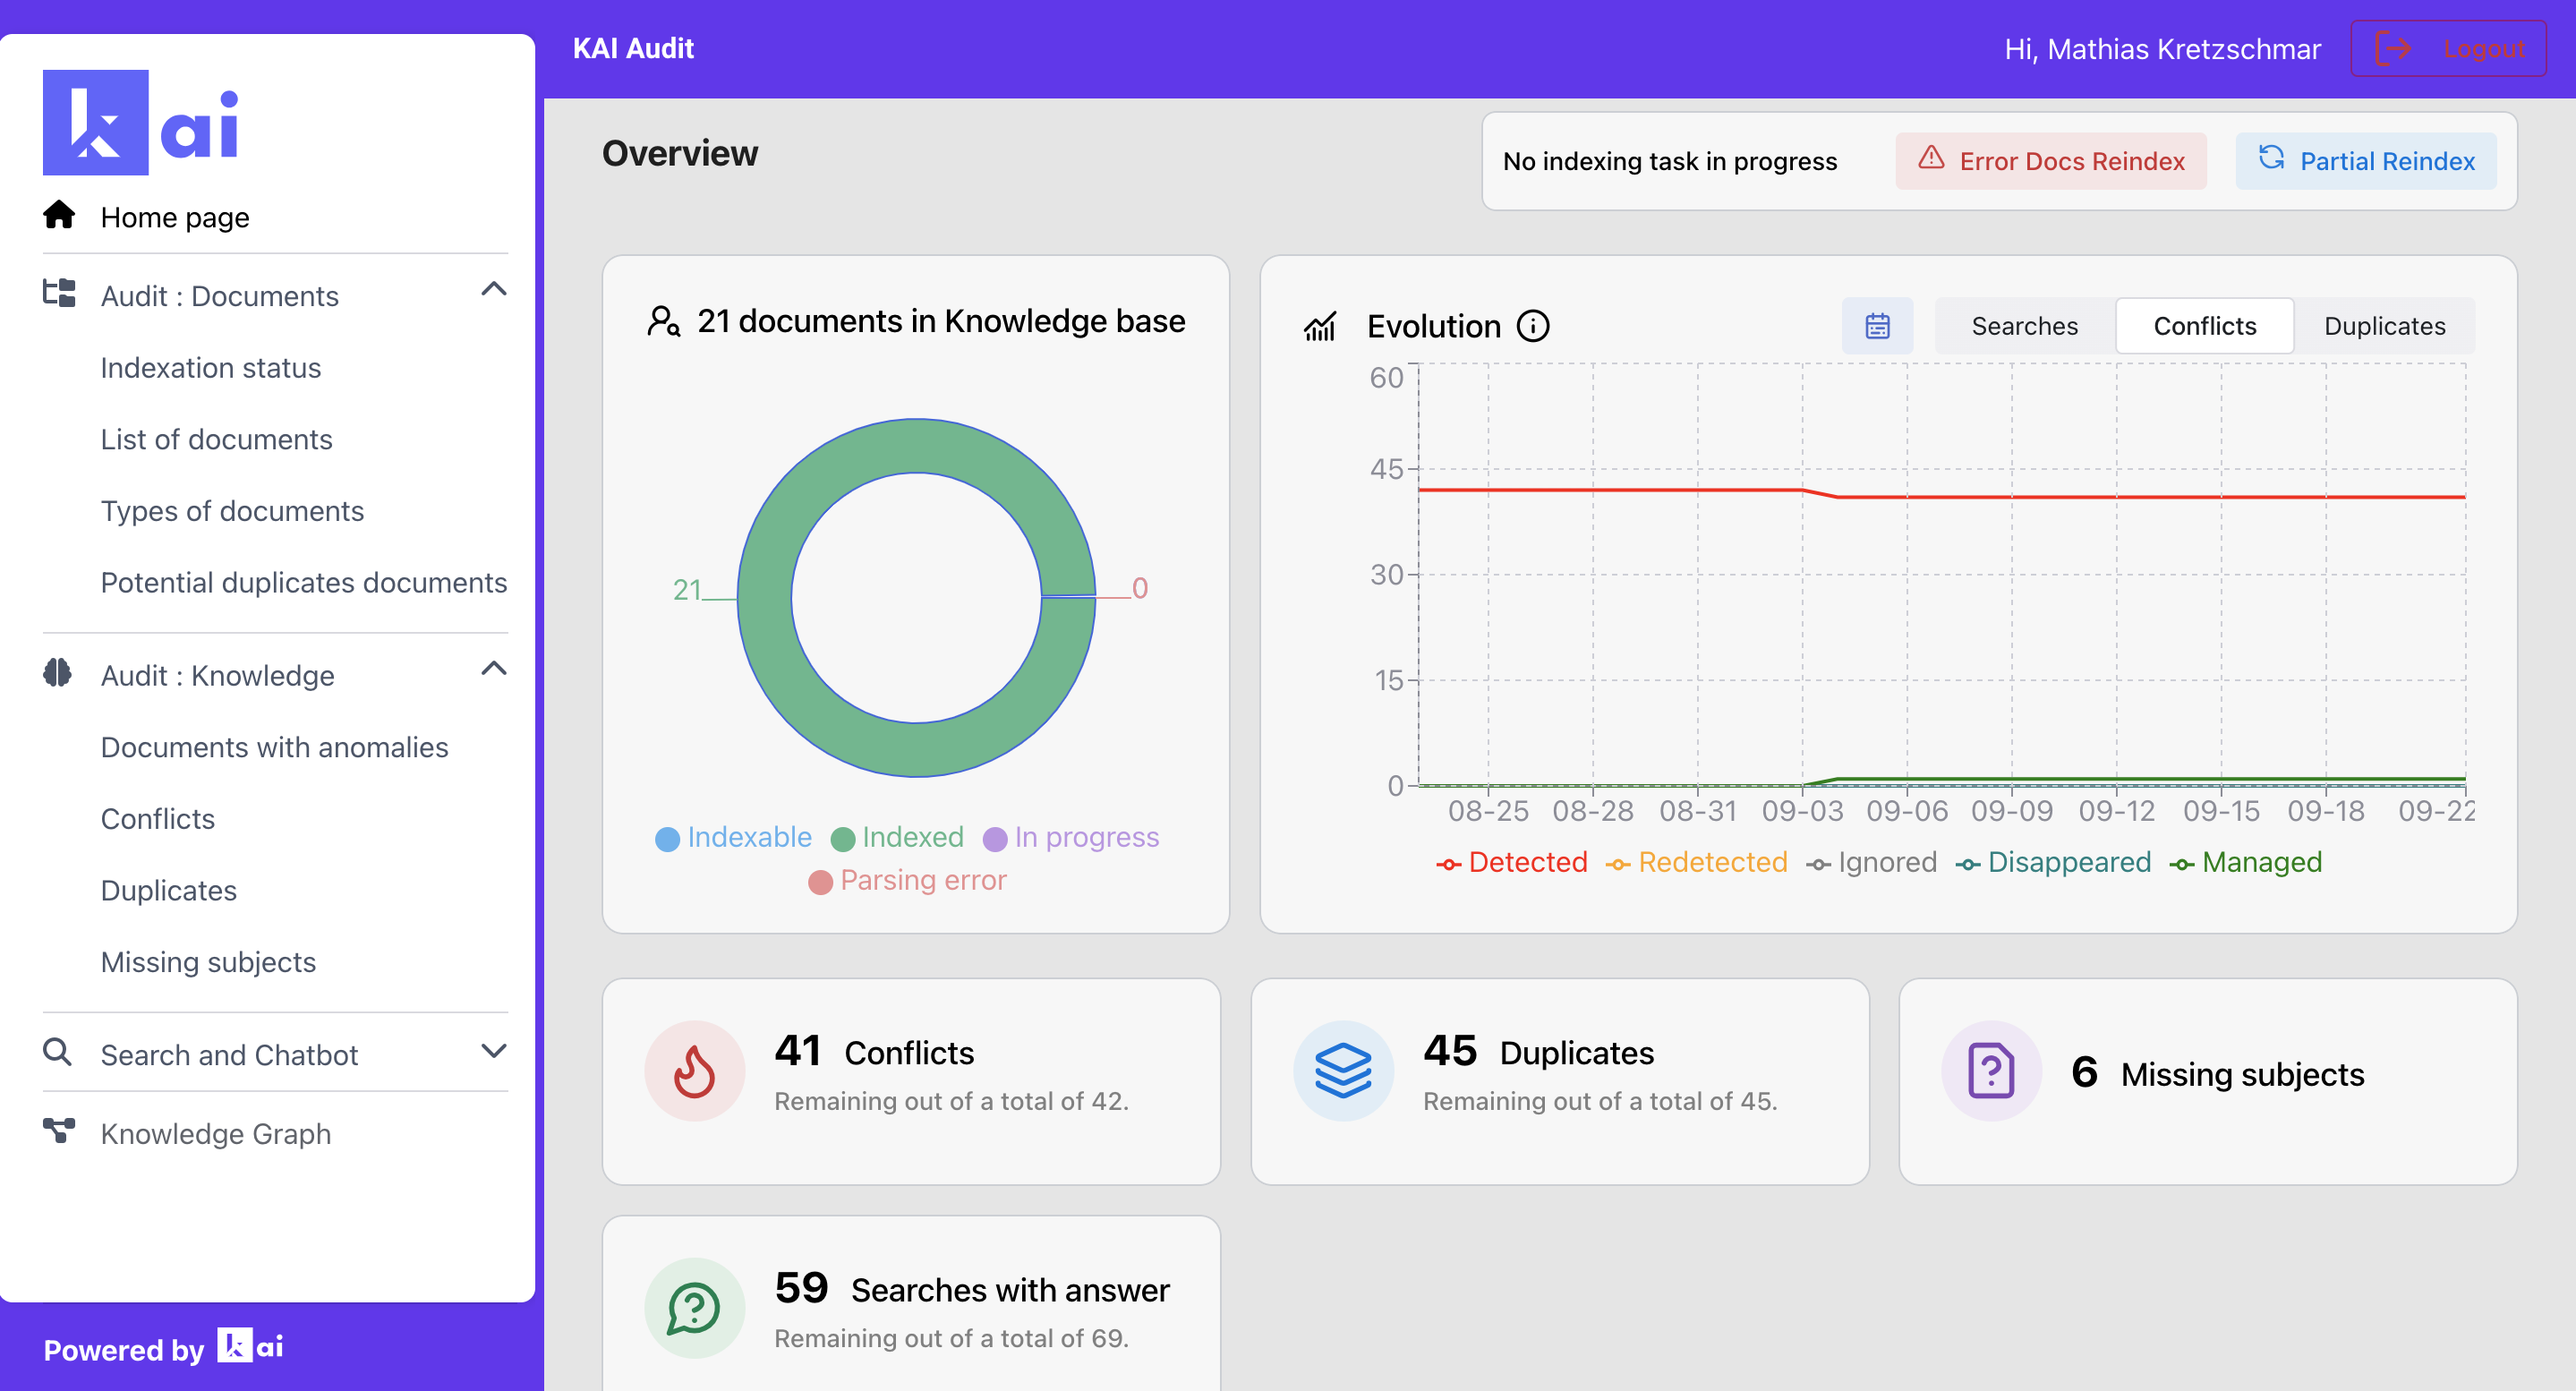Image resolution: width=2576 pixels, height=1391 pixels.
Task: Click the home icon in sidebar
Action: [x=59, y=215]
